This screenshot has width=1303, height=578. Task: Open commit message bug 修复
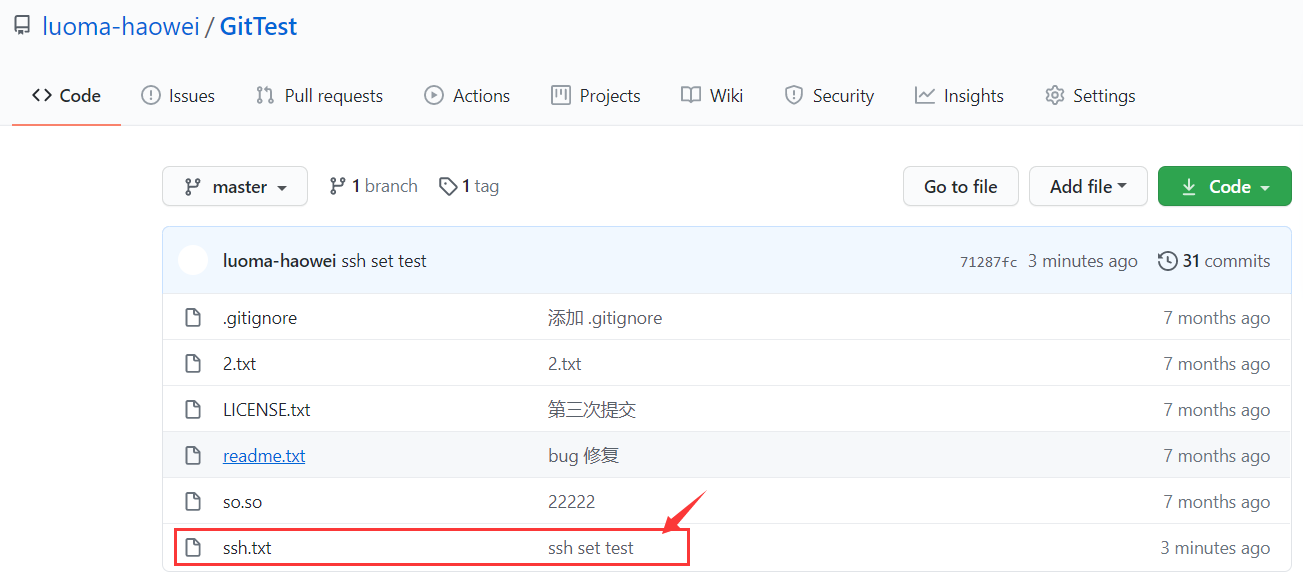point(584,456)
